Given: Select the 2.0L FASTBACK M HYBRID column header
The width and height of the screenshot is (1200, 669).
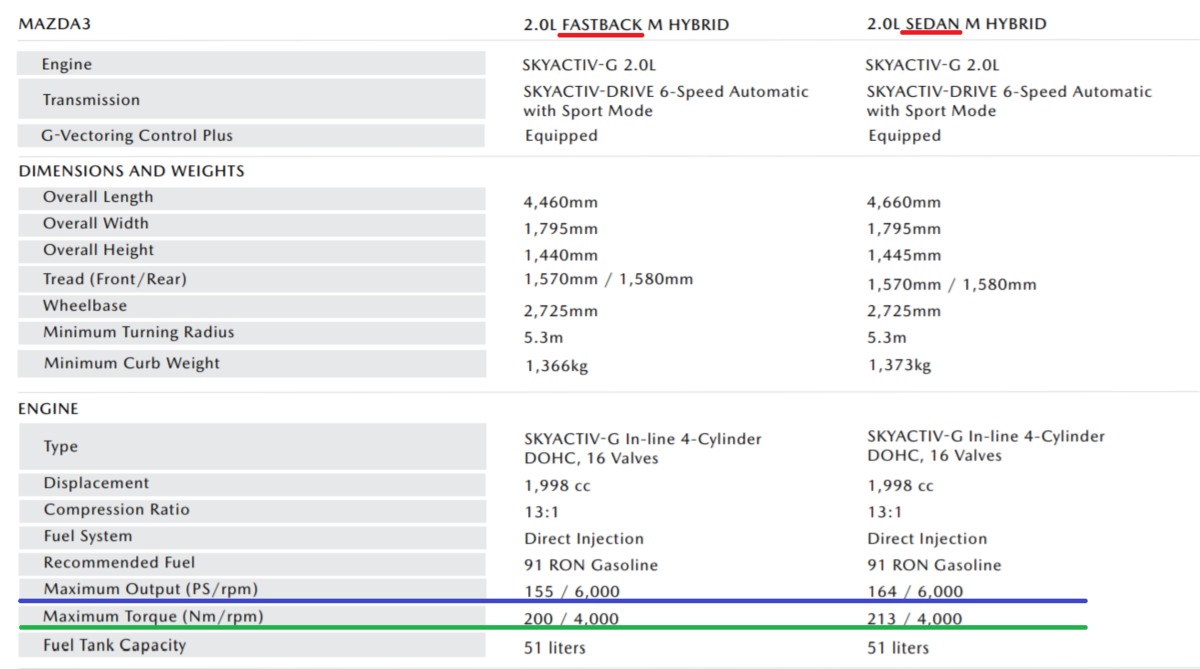Looking at the screenshot, I should (626, 23).
